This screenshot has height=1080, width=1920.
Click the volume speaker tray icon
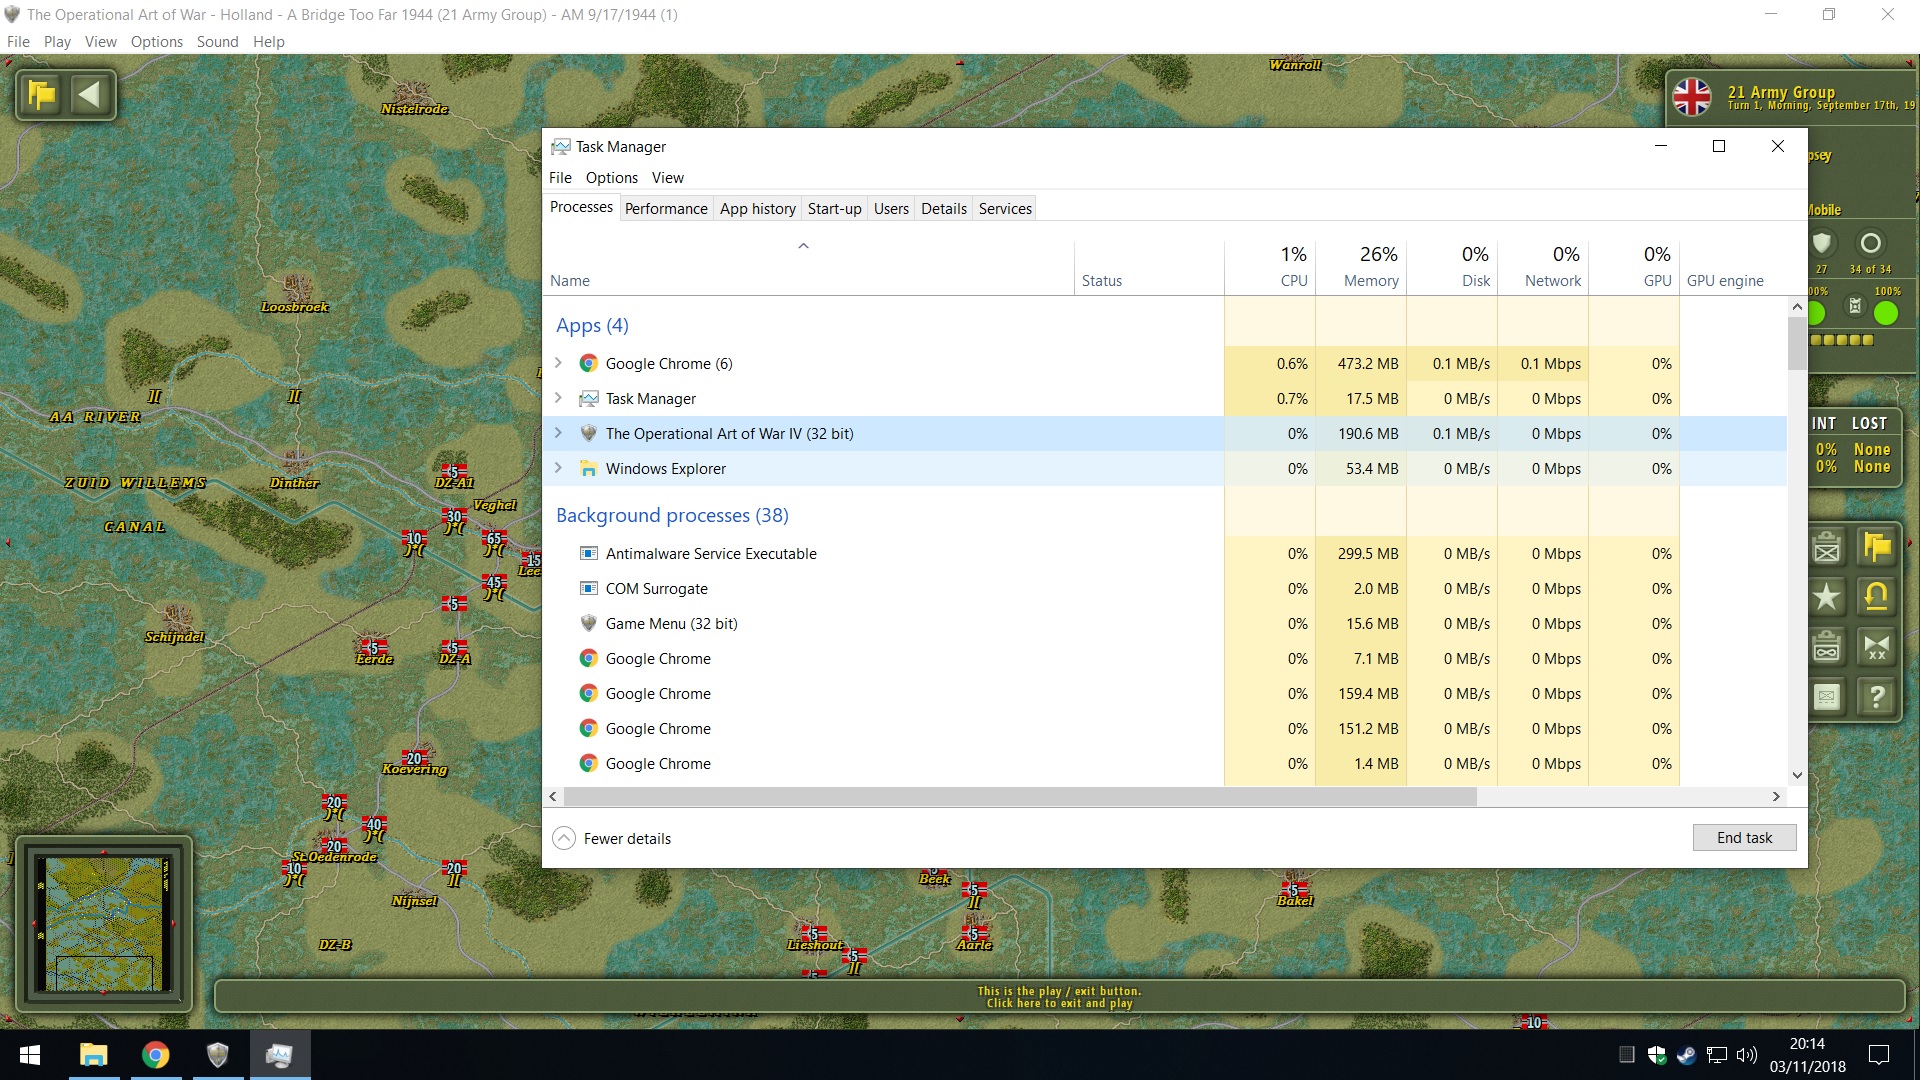point(1747,1055)
